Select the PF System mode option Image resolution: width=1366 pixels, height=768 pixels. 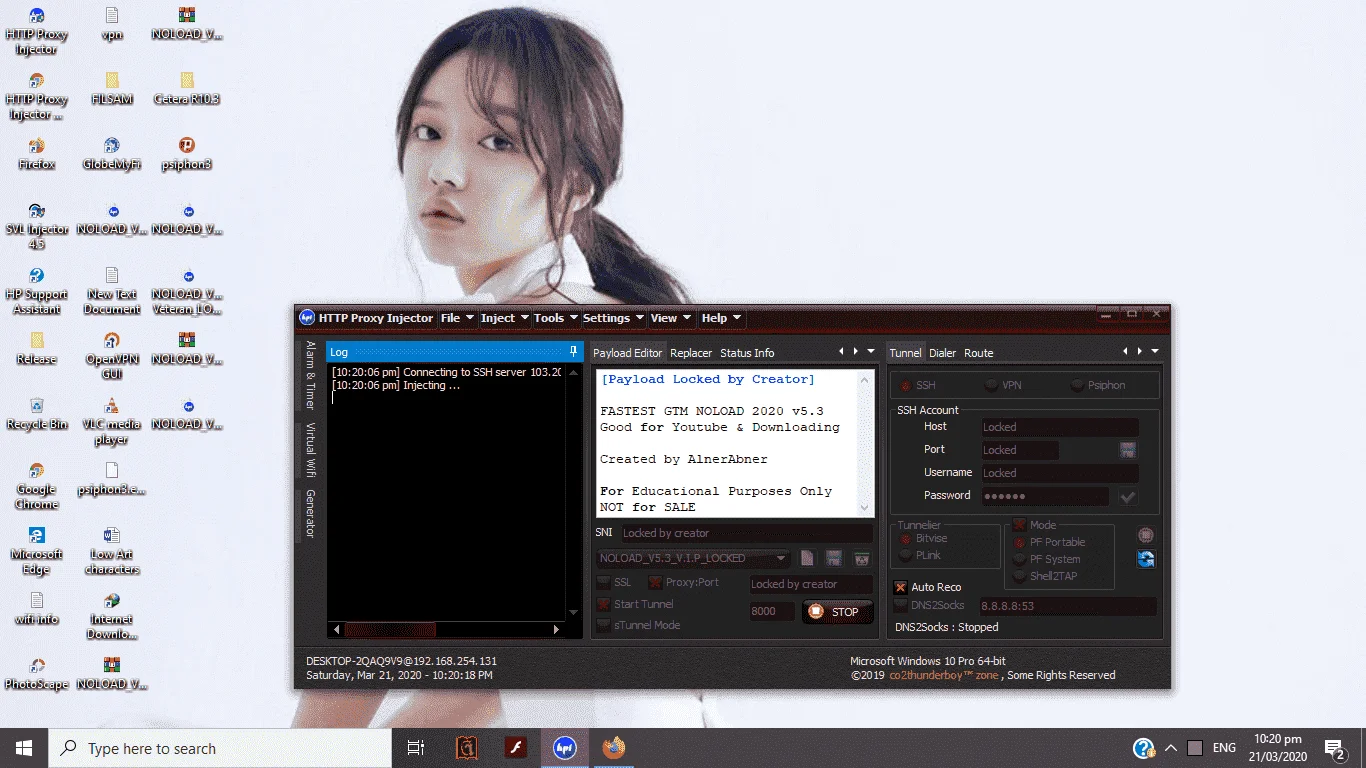coord(1020,559)
